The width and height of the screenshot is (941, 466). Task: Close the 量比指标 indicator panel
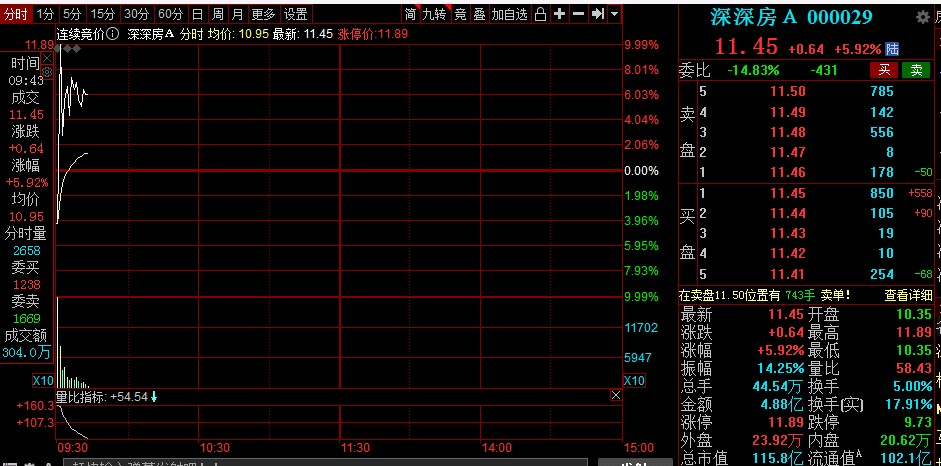(x=616, y=395)
